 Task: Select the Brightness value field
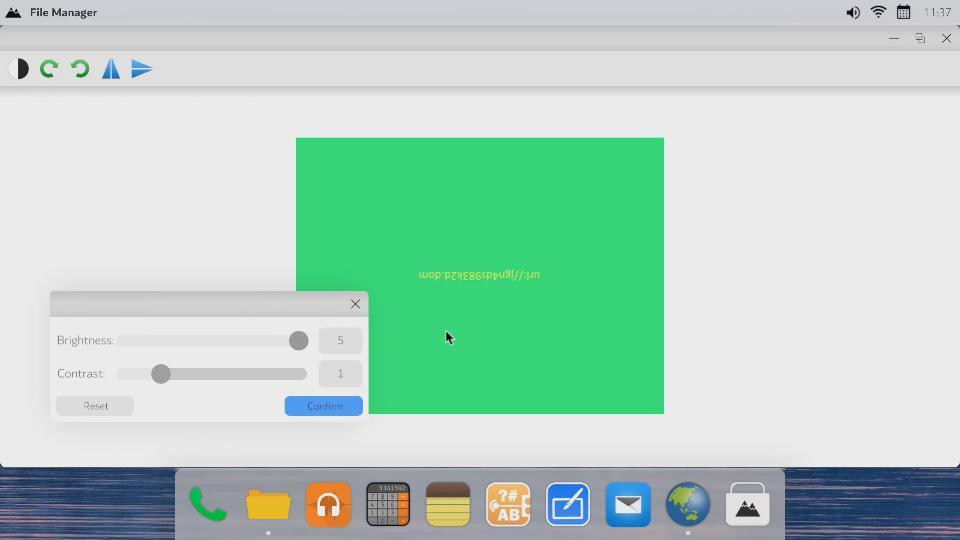[340, 340]
